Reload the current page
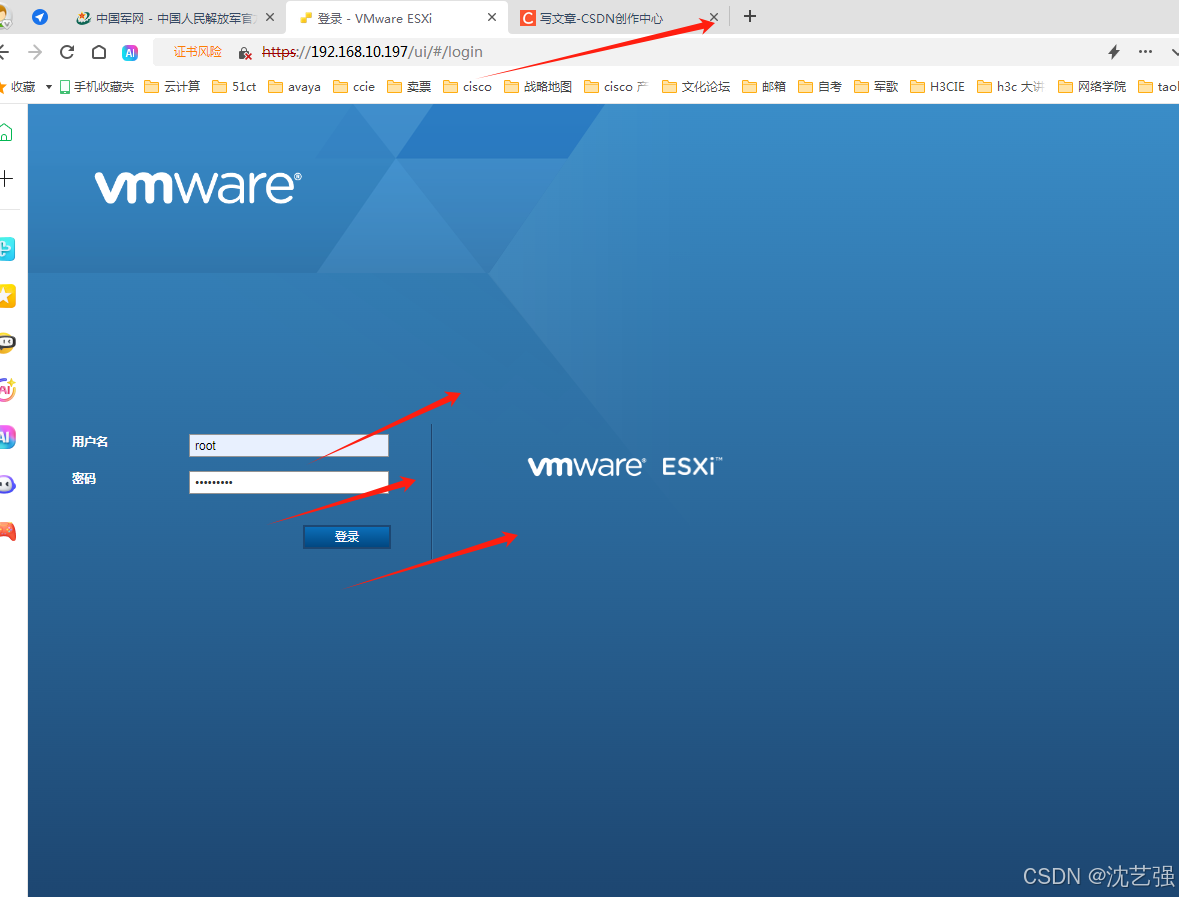The image size is (1179, 897). 67,52
